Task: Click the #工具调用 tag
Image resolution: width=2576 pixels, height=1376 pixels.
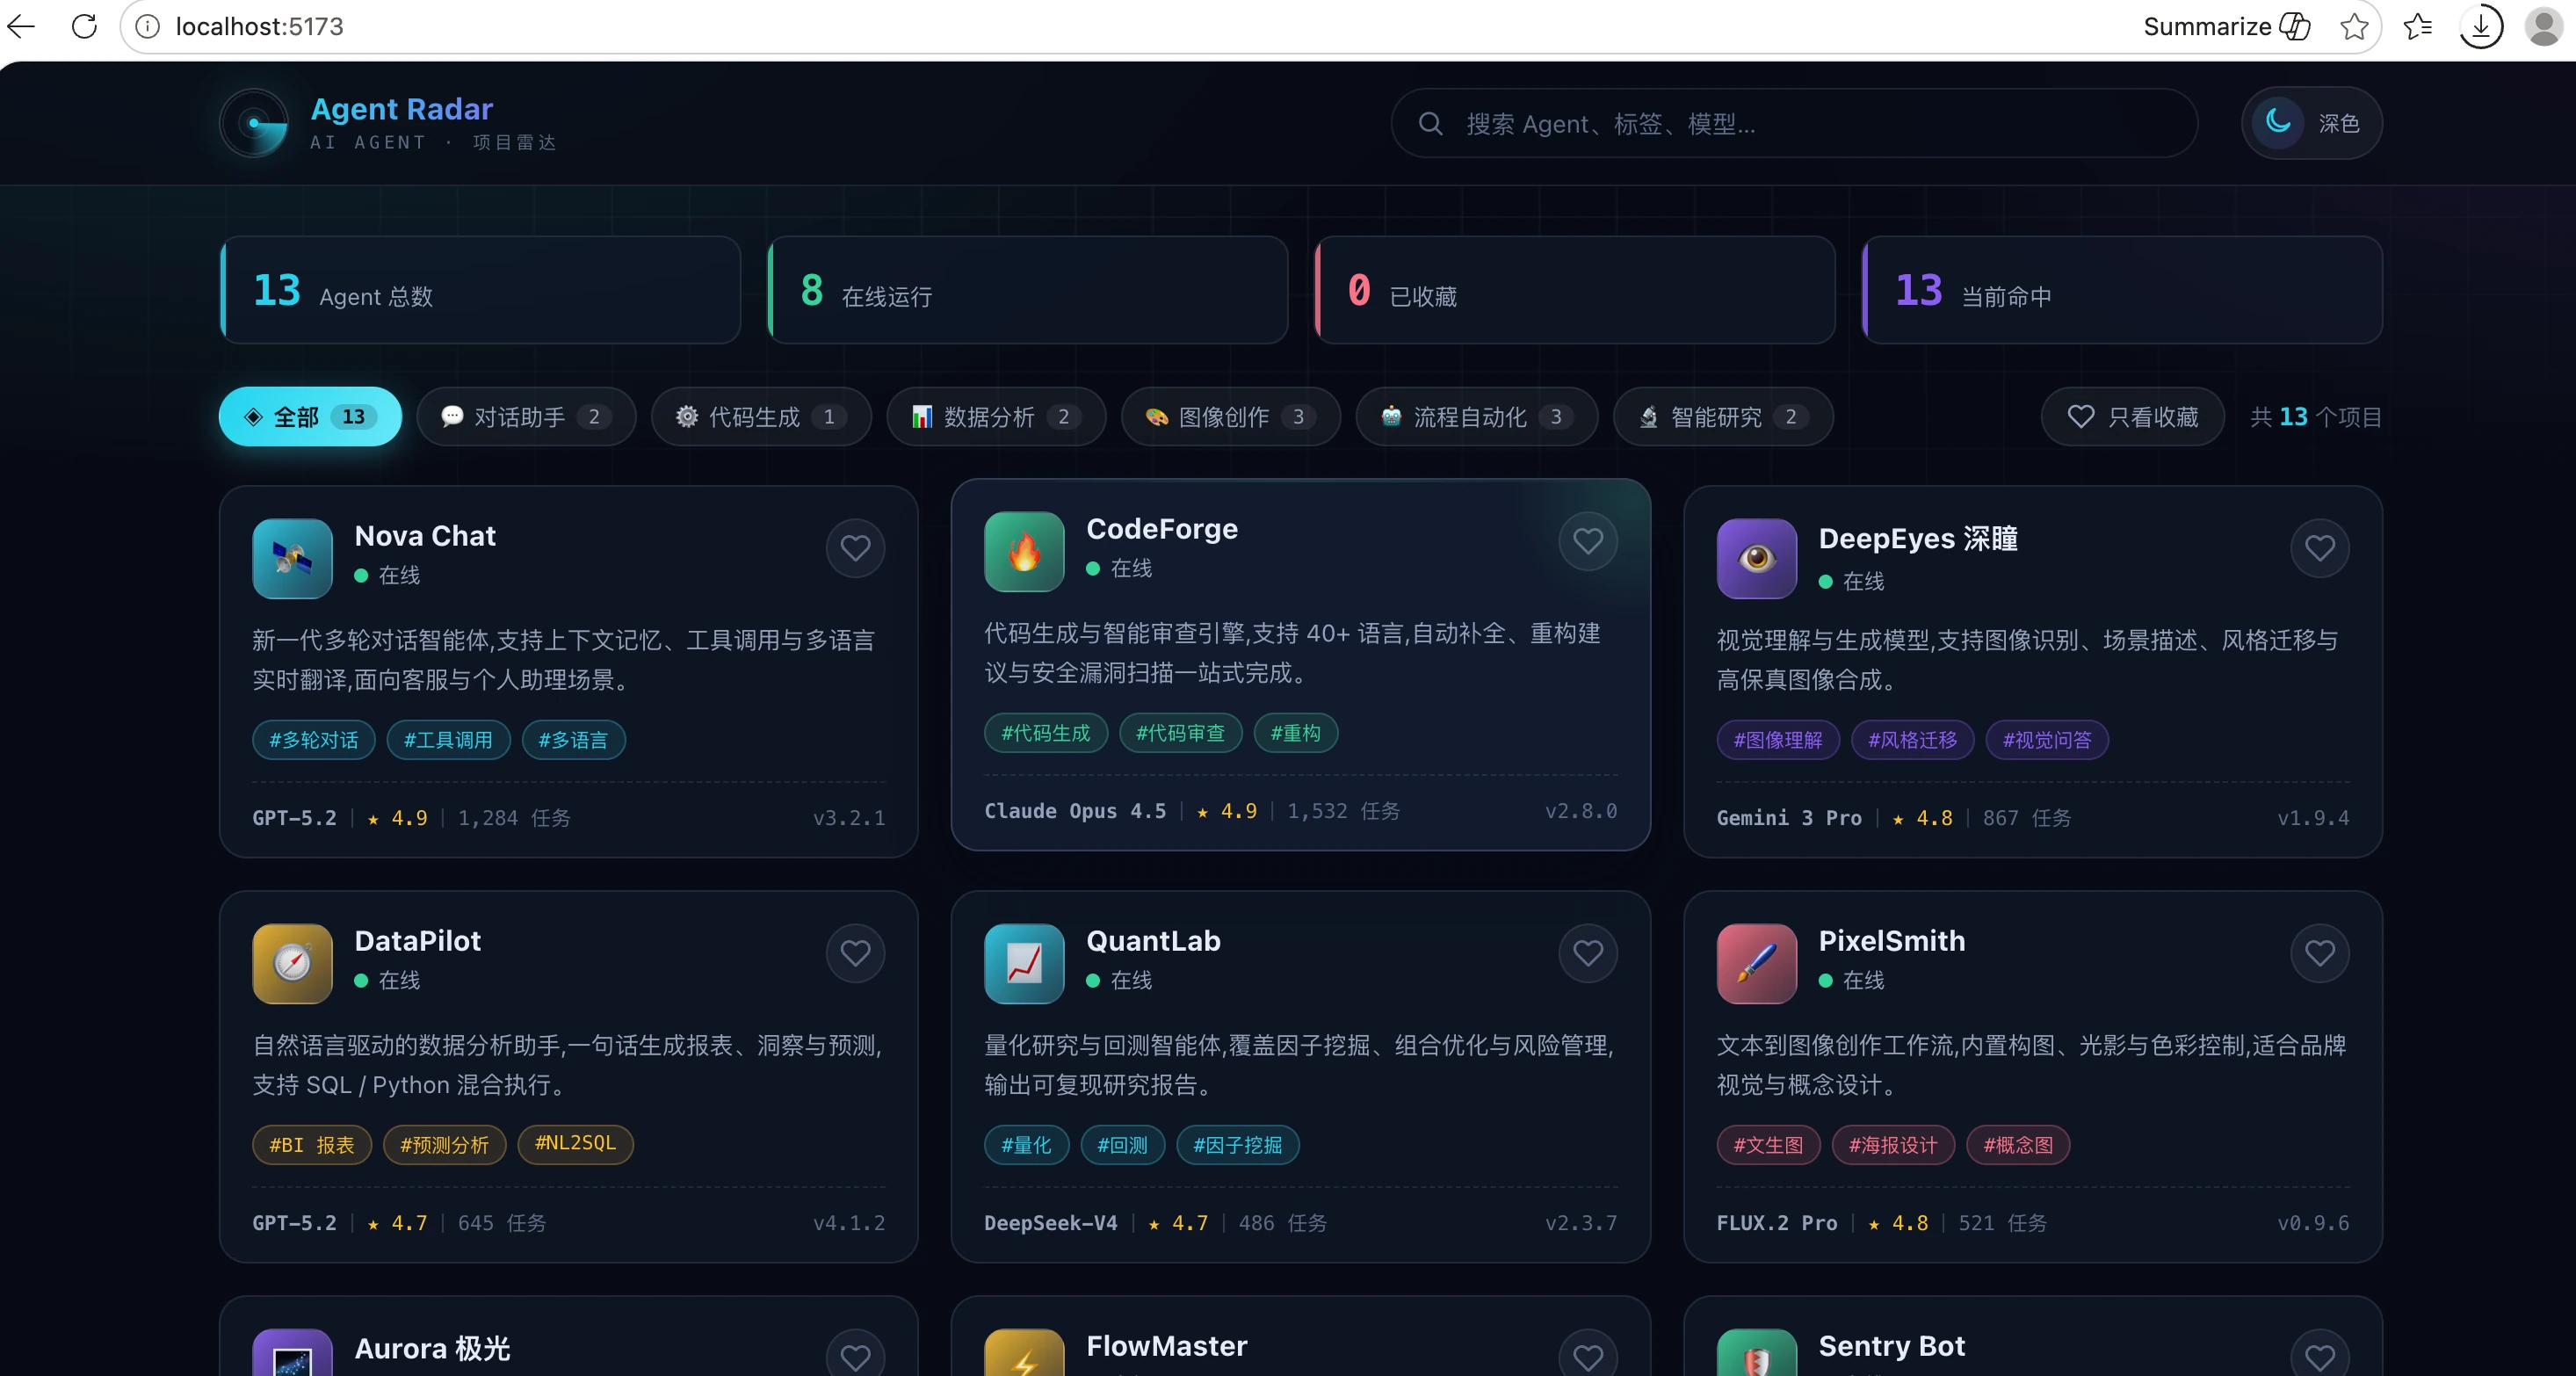Action: (x=448, y=740)
